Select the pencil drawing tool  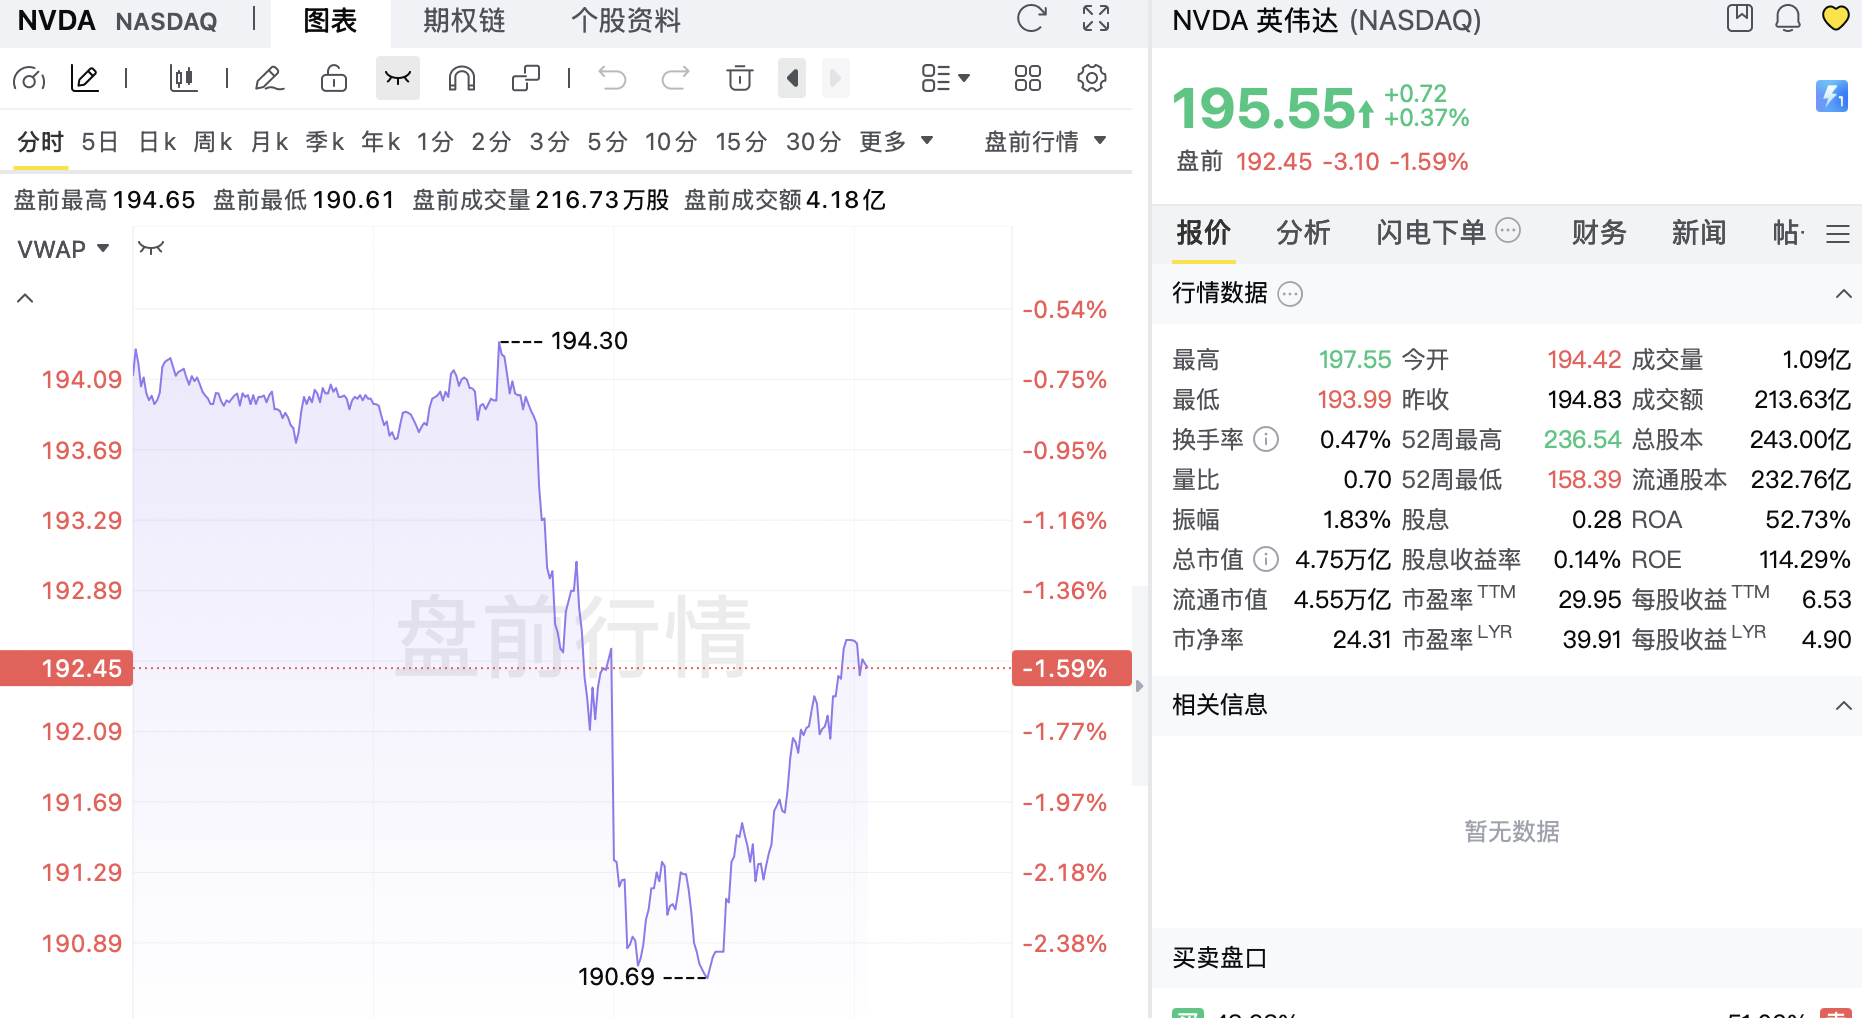(269, 78)
